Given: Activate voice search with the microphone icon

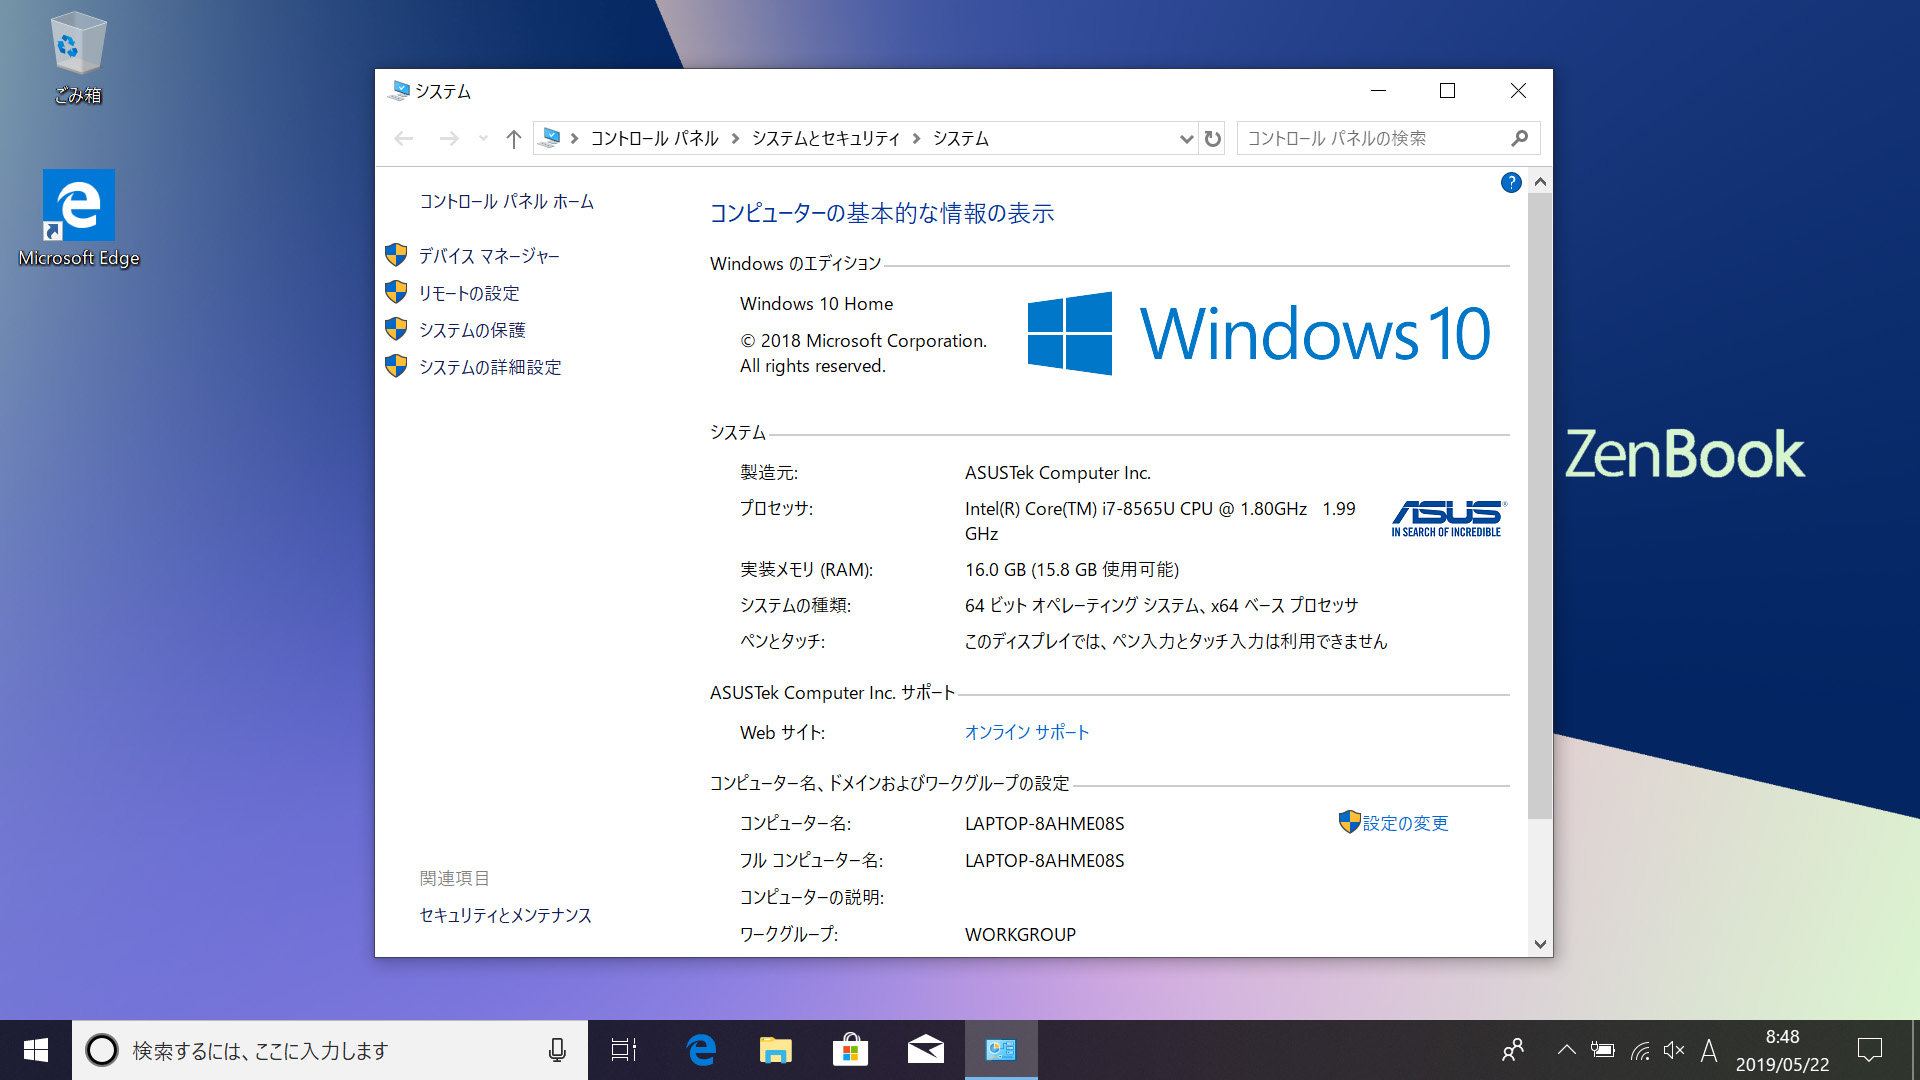Looking at the screenshot, I should tap(556, 1050).
